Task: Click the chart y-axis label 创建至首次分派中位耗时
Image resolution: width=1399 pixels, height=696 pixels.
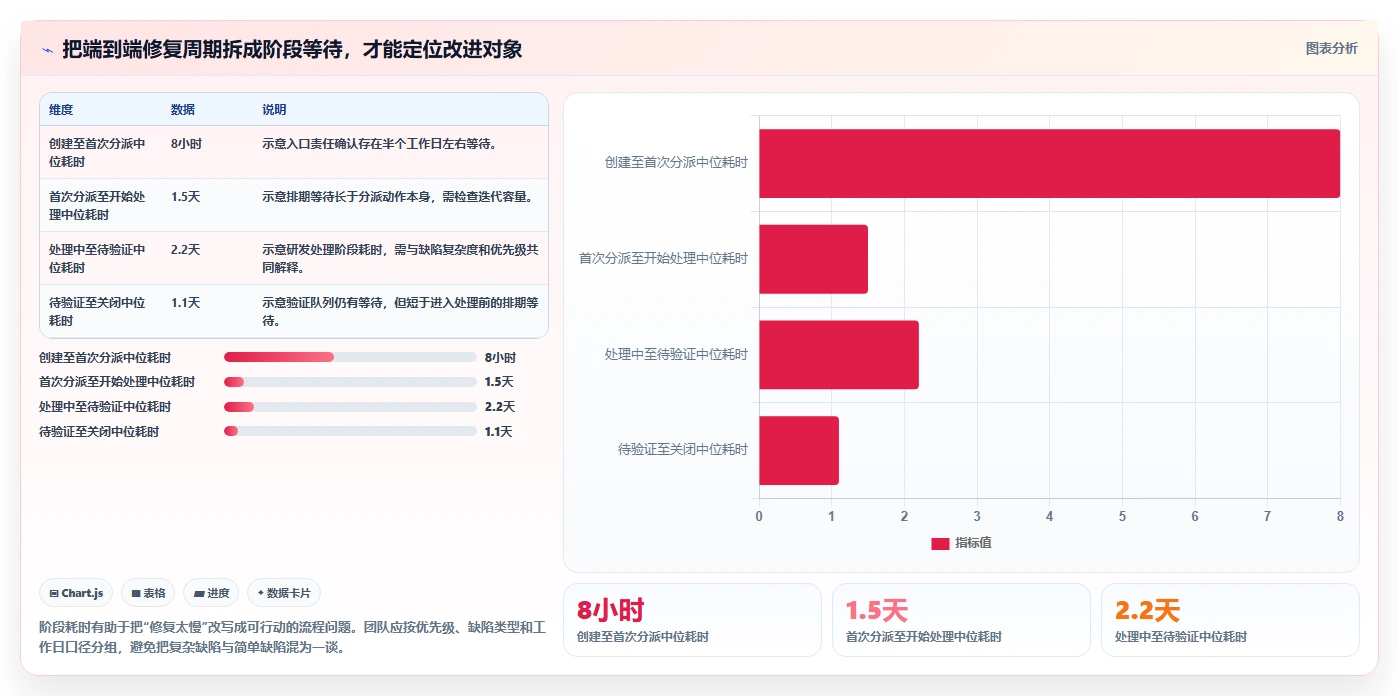Action: [x=676, y=162]
